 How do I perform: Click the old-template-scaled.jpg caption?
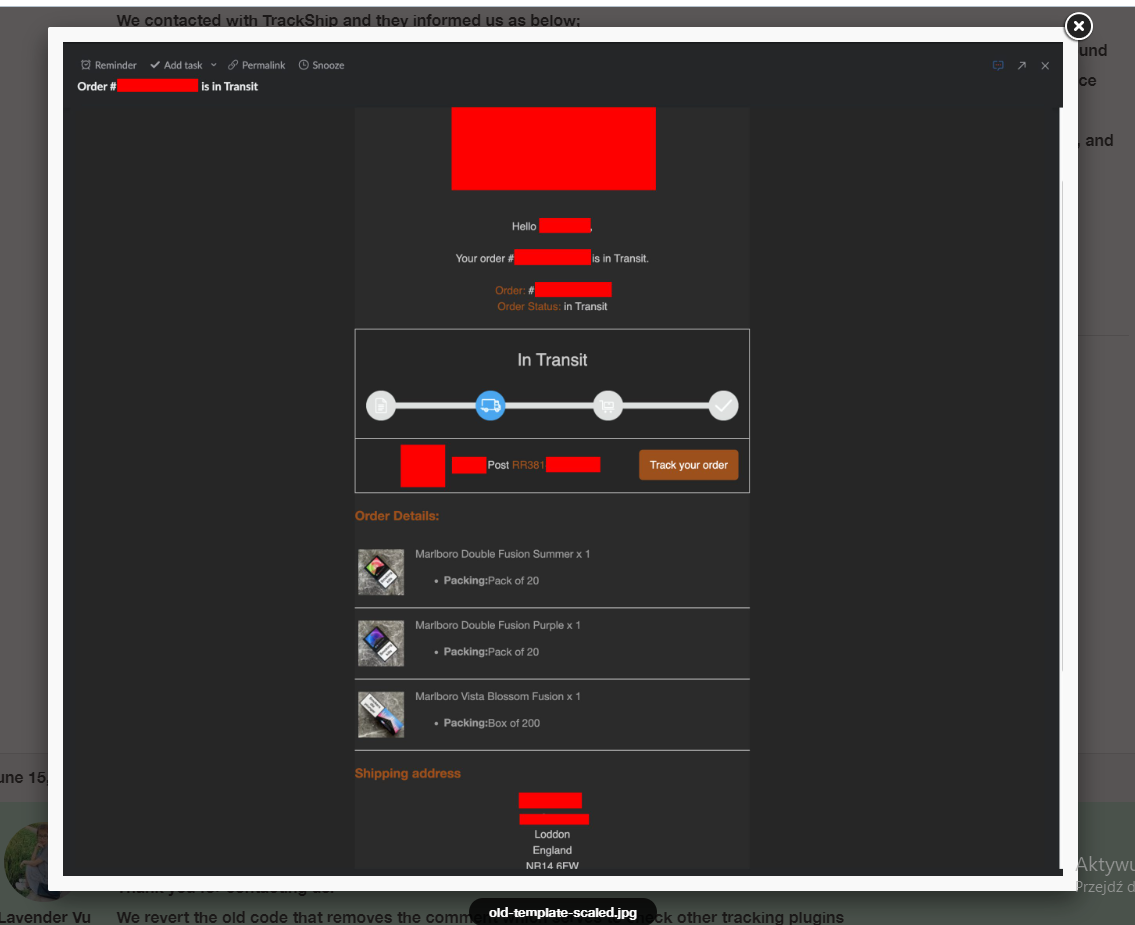[x=562, y=912]
